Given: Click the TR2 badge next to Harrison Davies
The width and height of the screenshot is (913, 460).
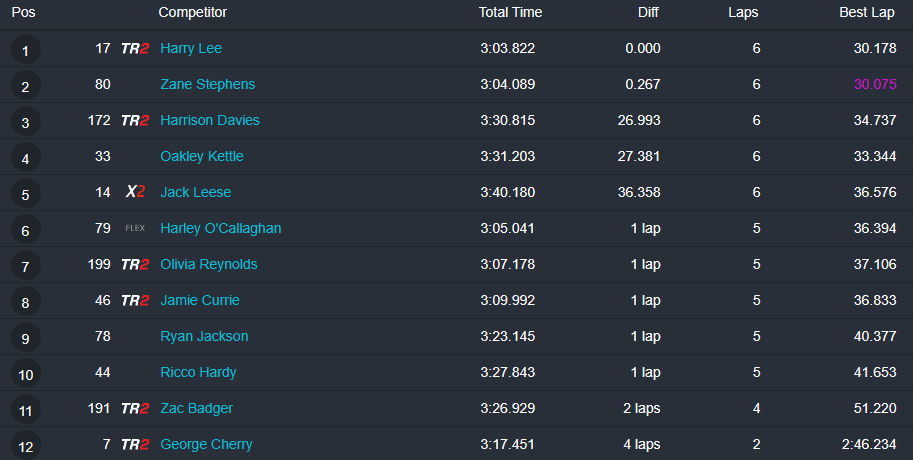Looking at the screenshot, I should 135,121.
